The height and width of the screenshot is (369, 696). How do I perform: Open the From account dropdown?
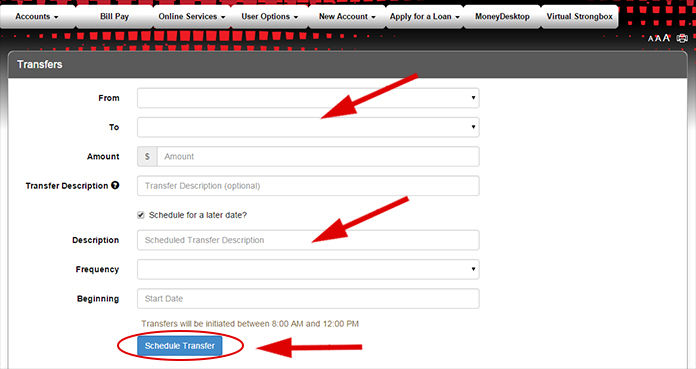(x=308, y=98)
